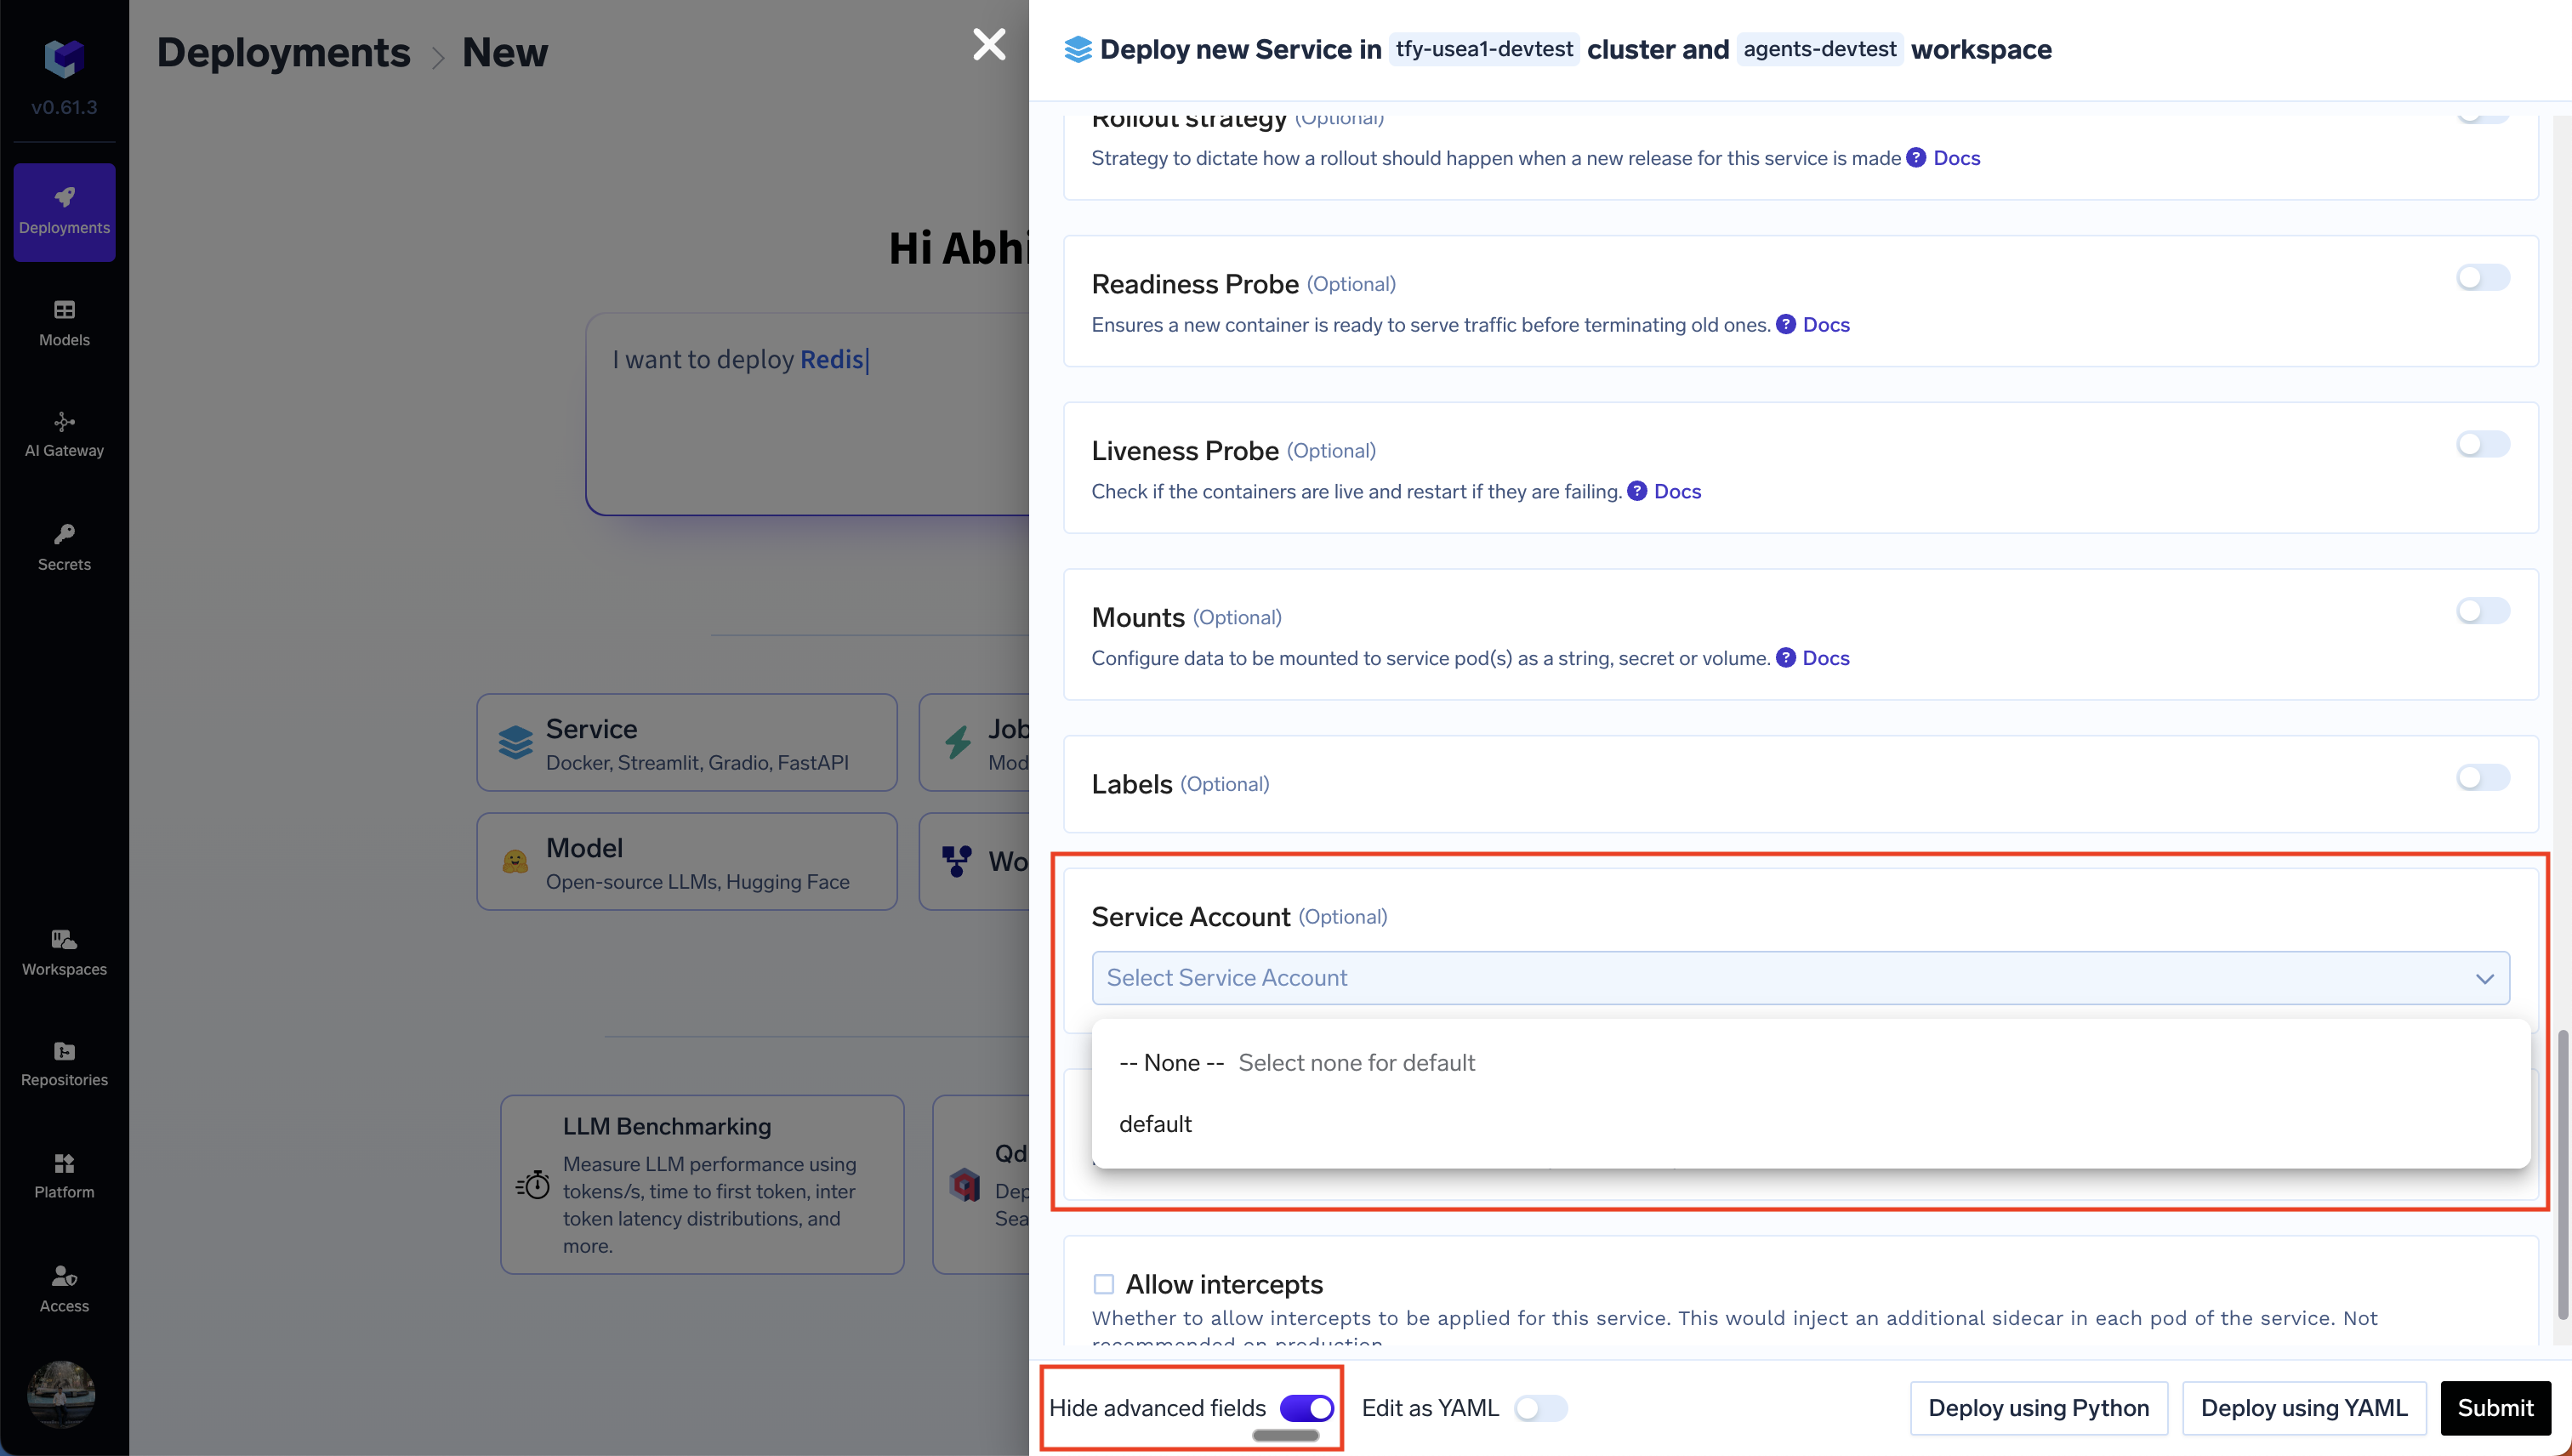This screenshot has height=1456, width=2572.
Task: Enable the Readiness Probe toggle
Action: tap(2483, 277)
